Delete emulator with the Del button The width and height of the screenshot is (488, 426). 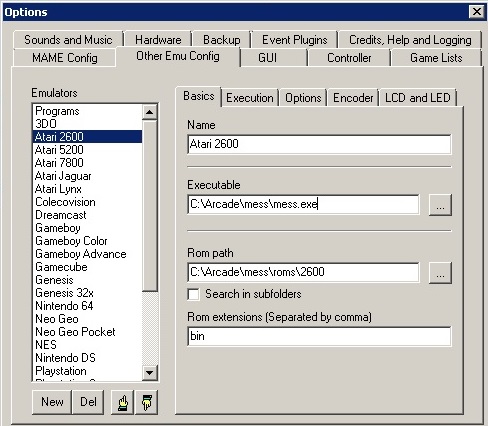point(88,402)
